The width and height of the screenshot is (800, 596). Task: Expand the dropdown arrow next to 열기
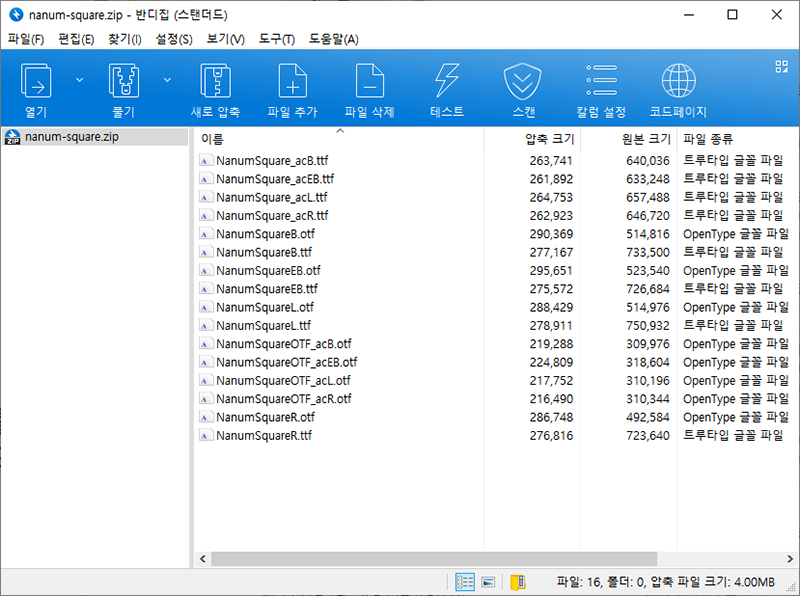80,80
